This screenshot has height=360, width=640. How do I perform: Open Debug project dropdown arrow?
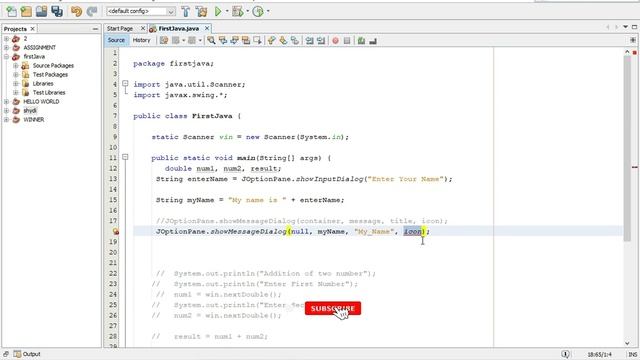248,11
